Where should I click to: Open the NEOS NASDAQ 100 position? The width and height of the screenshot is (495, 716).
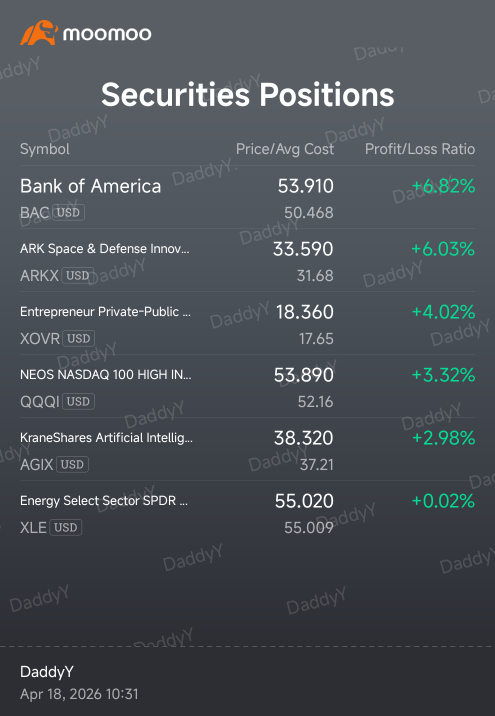[x=248, y=386]
